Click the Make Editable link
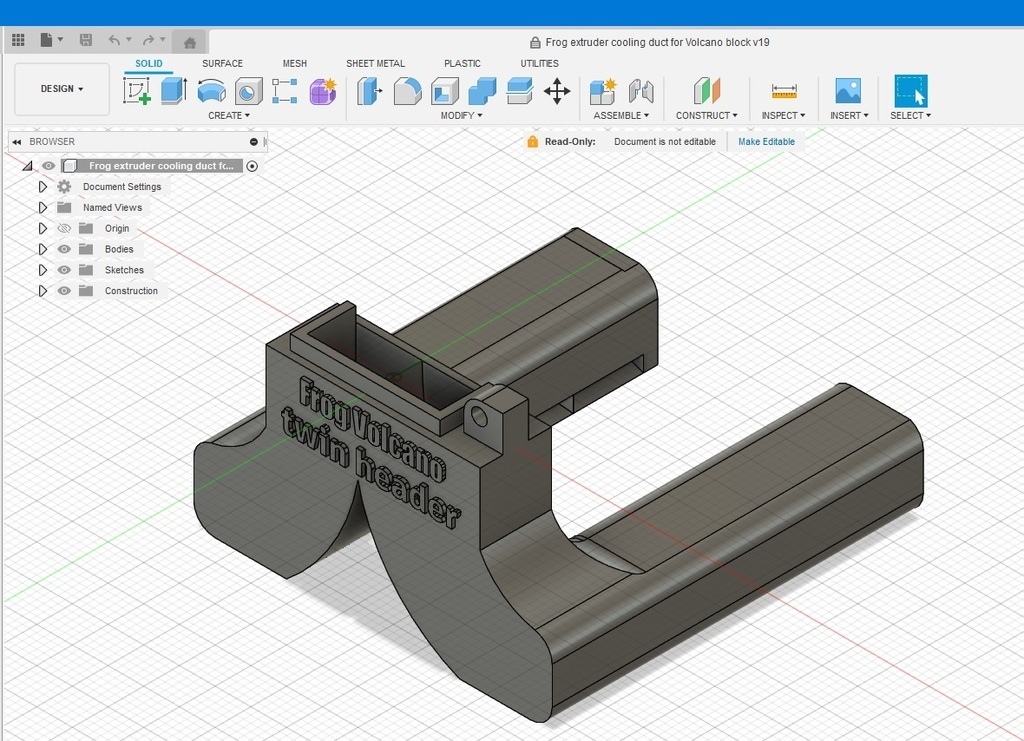1024x741 pixels. 766,142
